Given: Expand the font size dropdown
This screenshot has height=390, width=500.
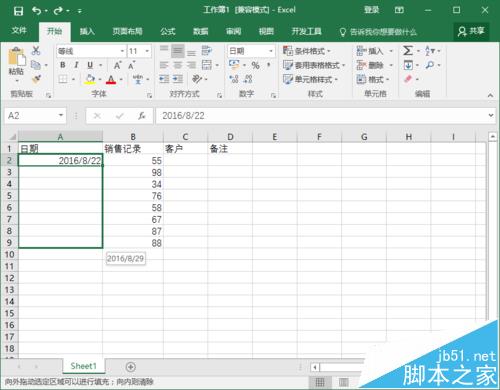Looking at the screenshot, I should 147,51.
